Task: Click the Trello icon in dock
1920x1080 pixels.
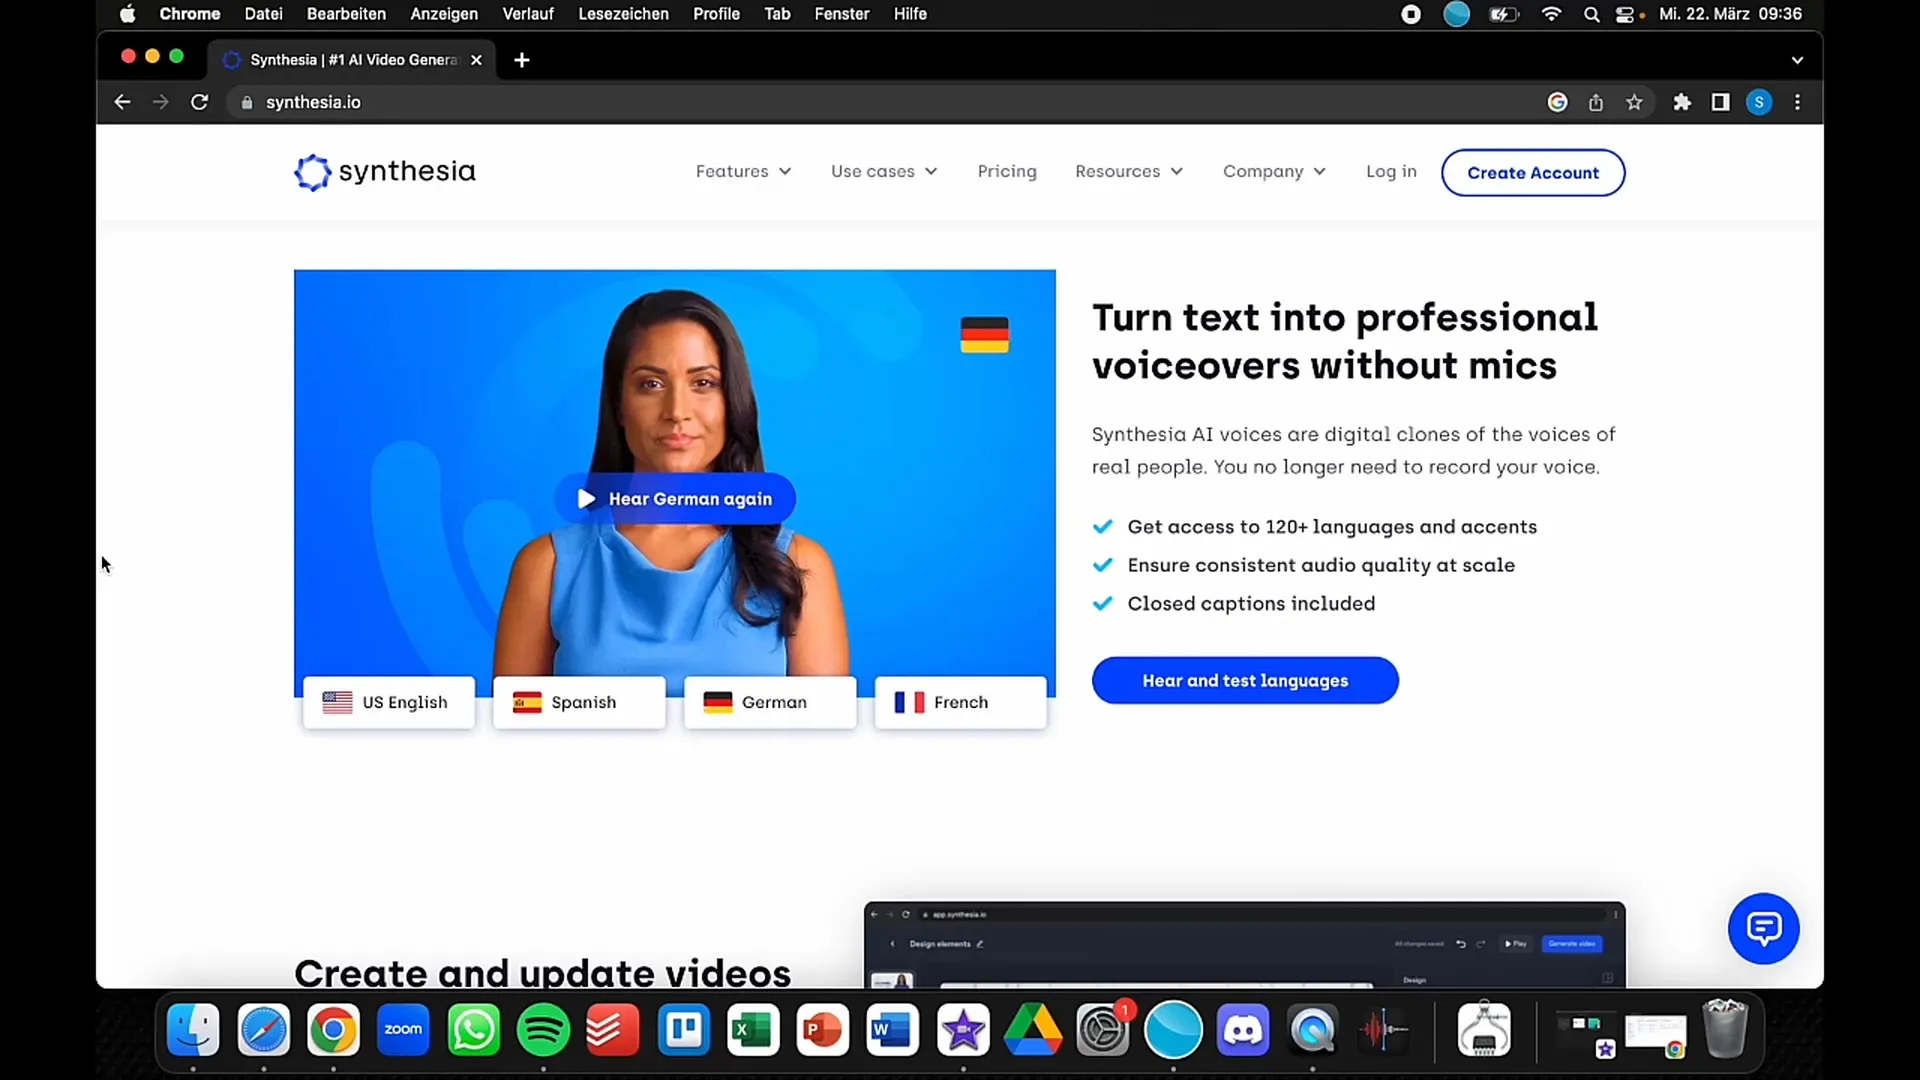Action: click(x=682, y=1029)
